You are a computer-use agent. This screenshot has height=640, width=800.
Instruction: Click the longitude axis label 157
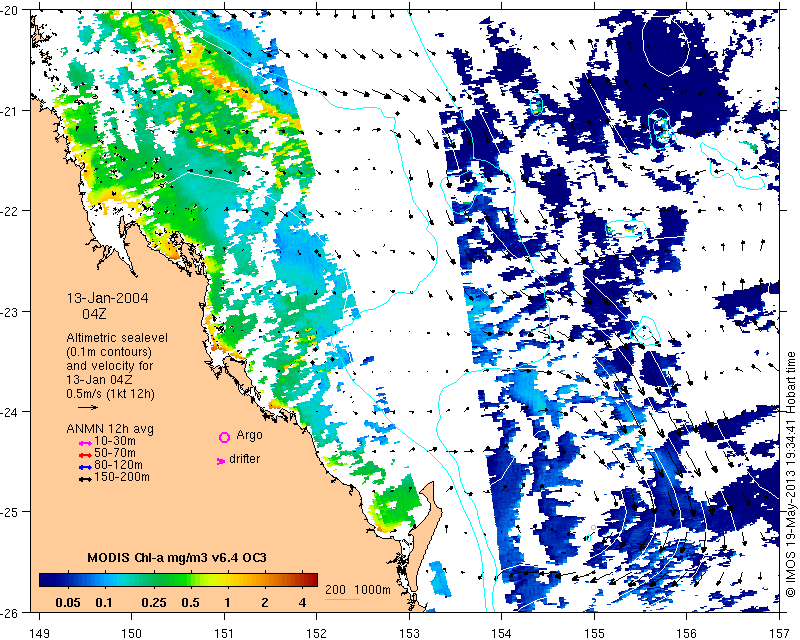point(780,633)
